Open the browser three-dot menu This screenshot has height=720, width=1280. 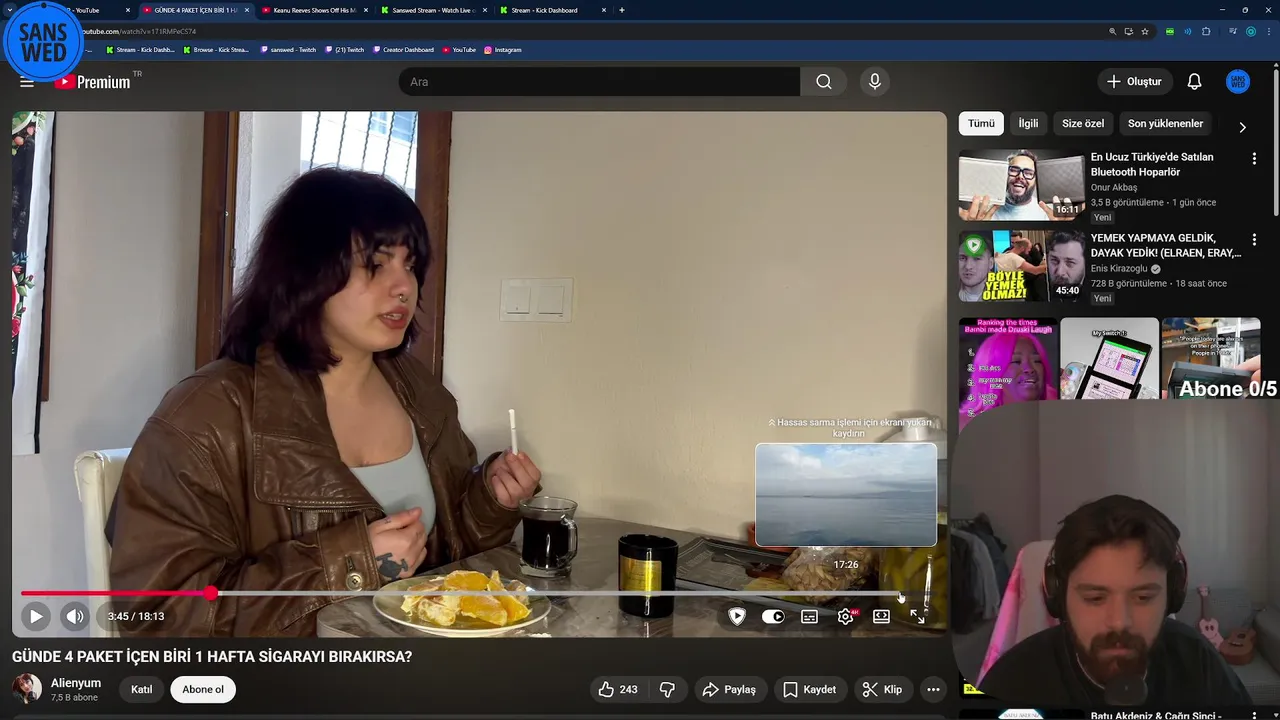click(x=1270, y=31)
